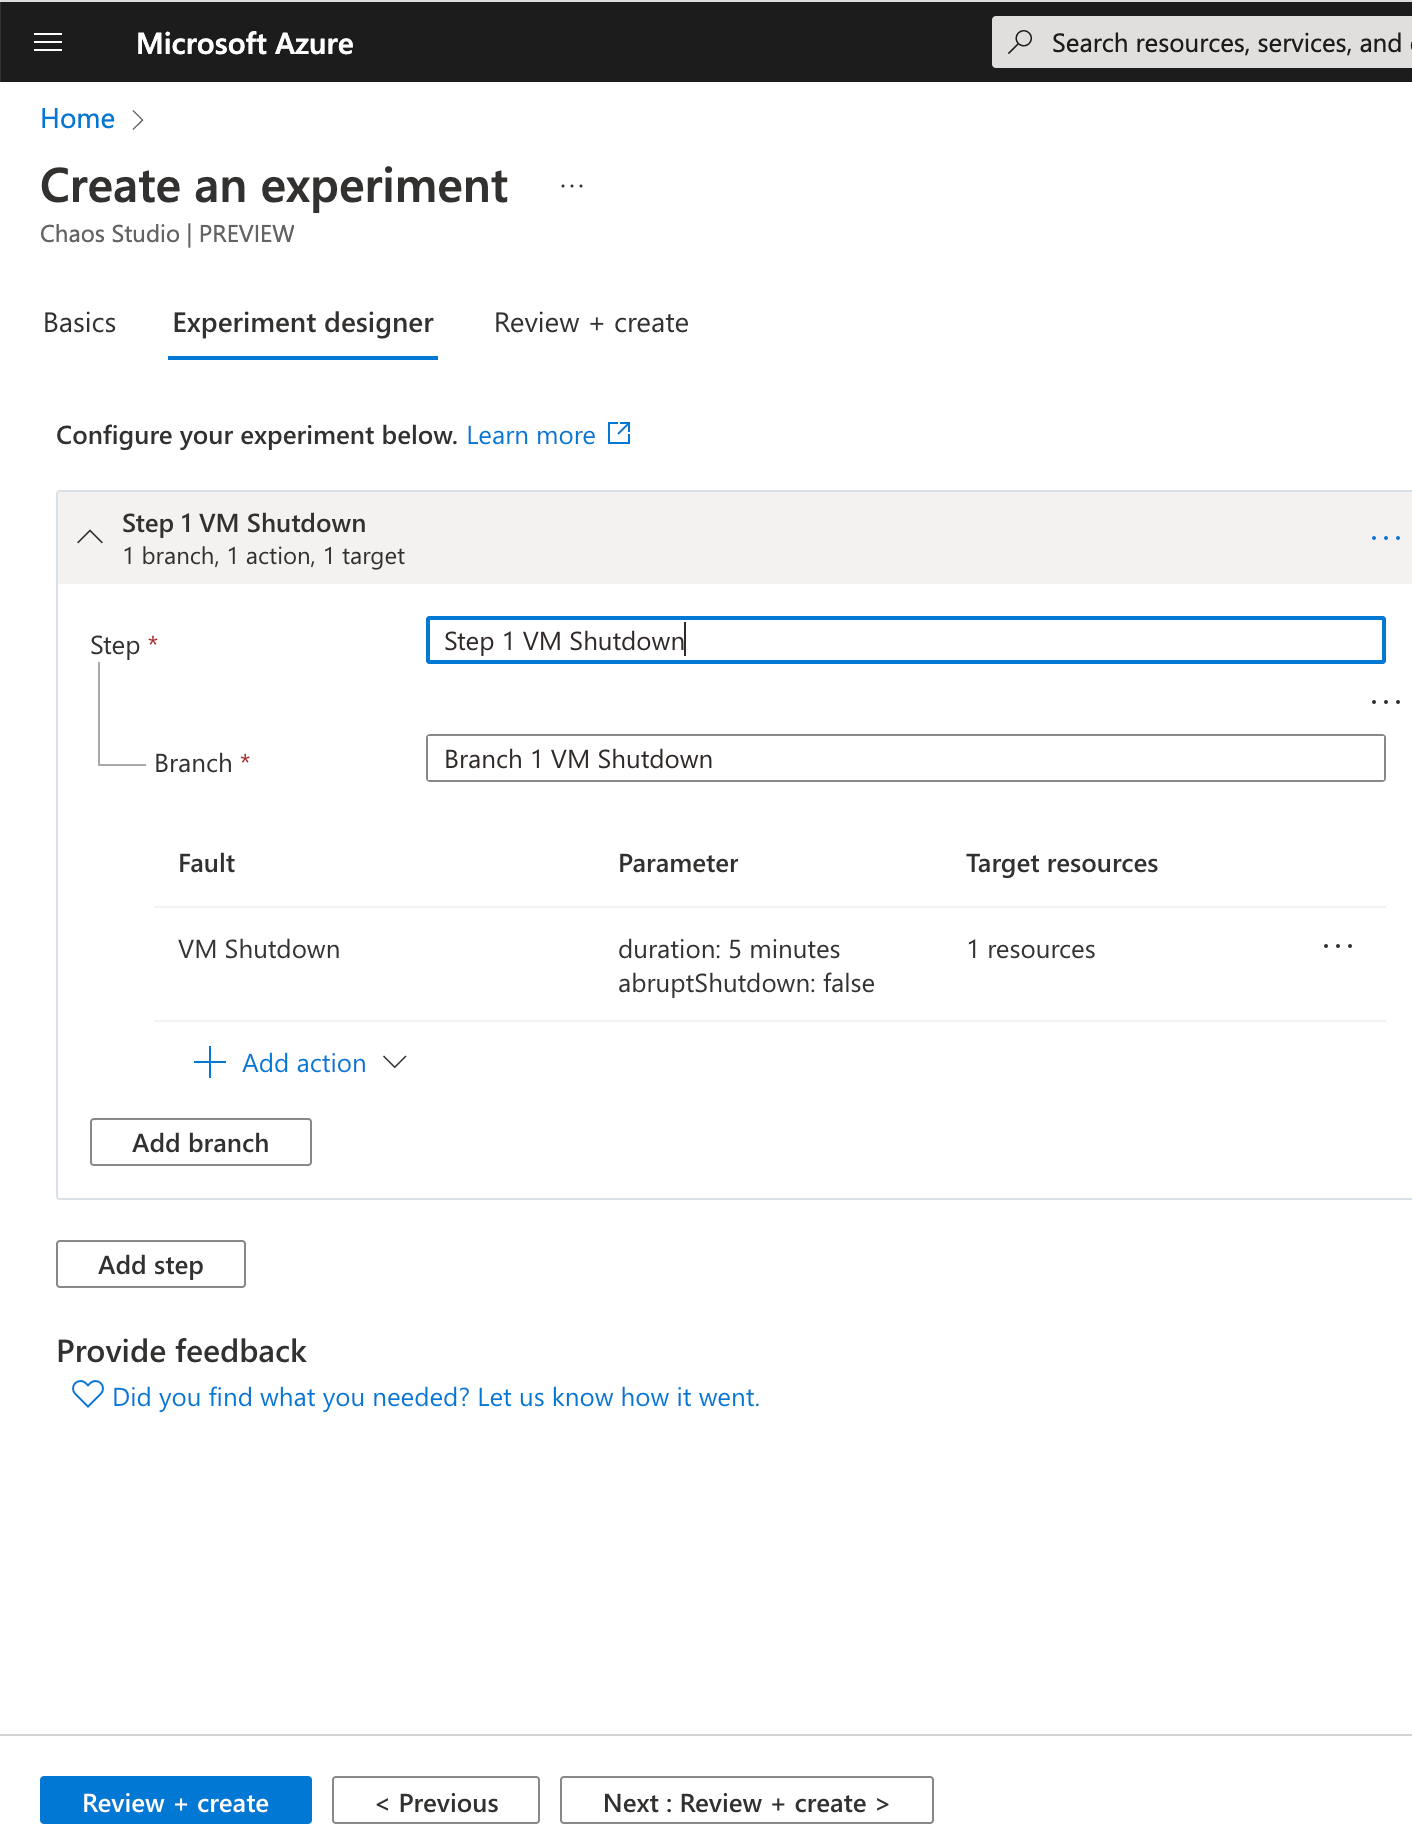Go to Home breadcrumb link

pos(78,119)
